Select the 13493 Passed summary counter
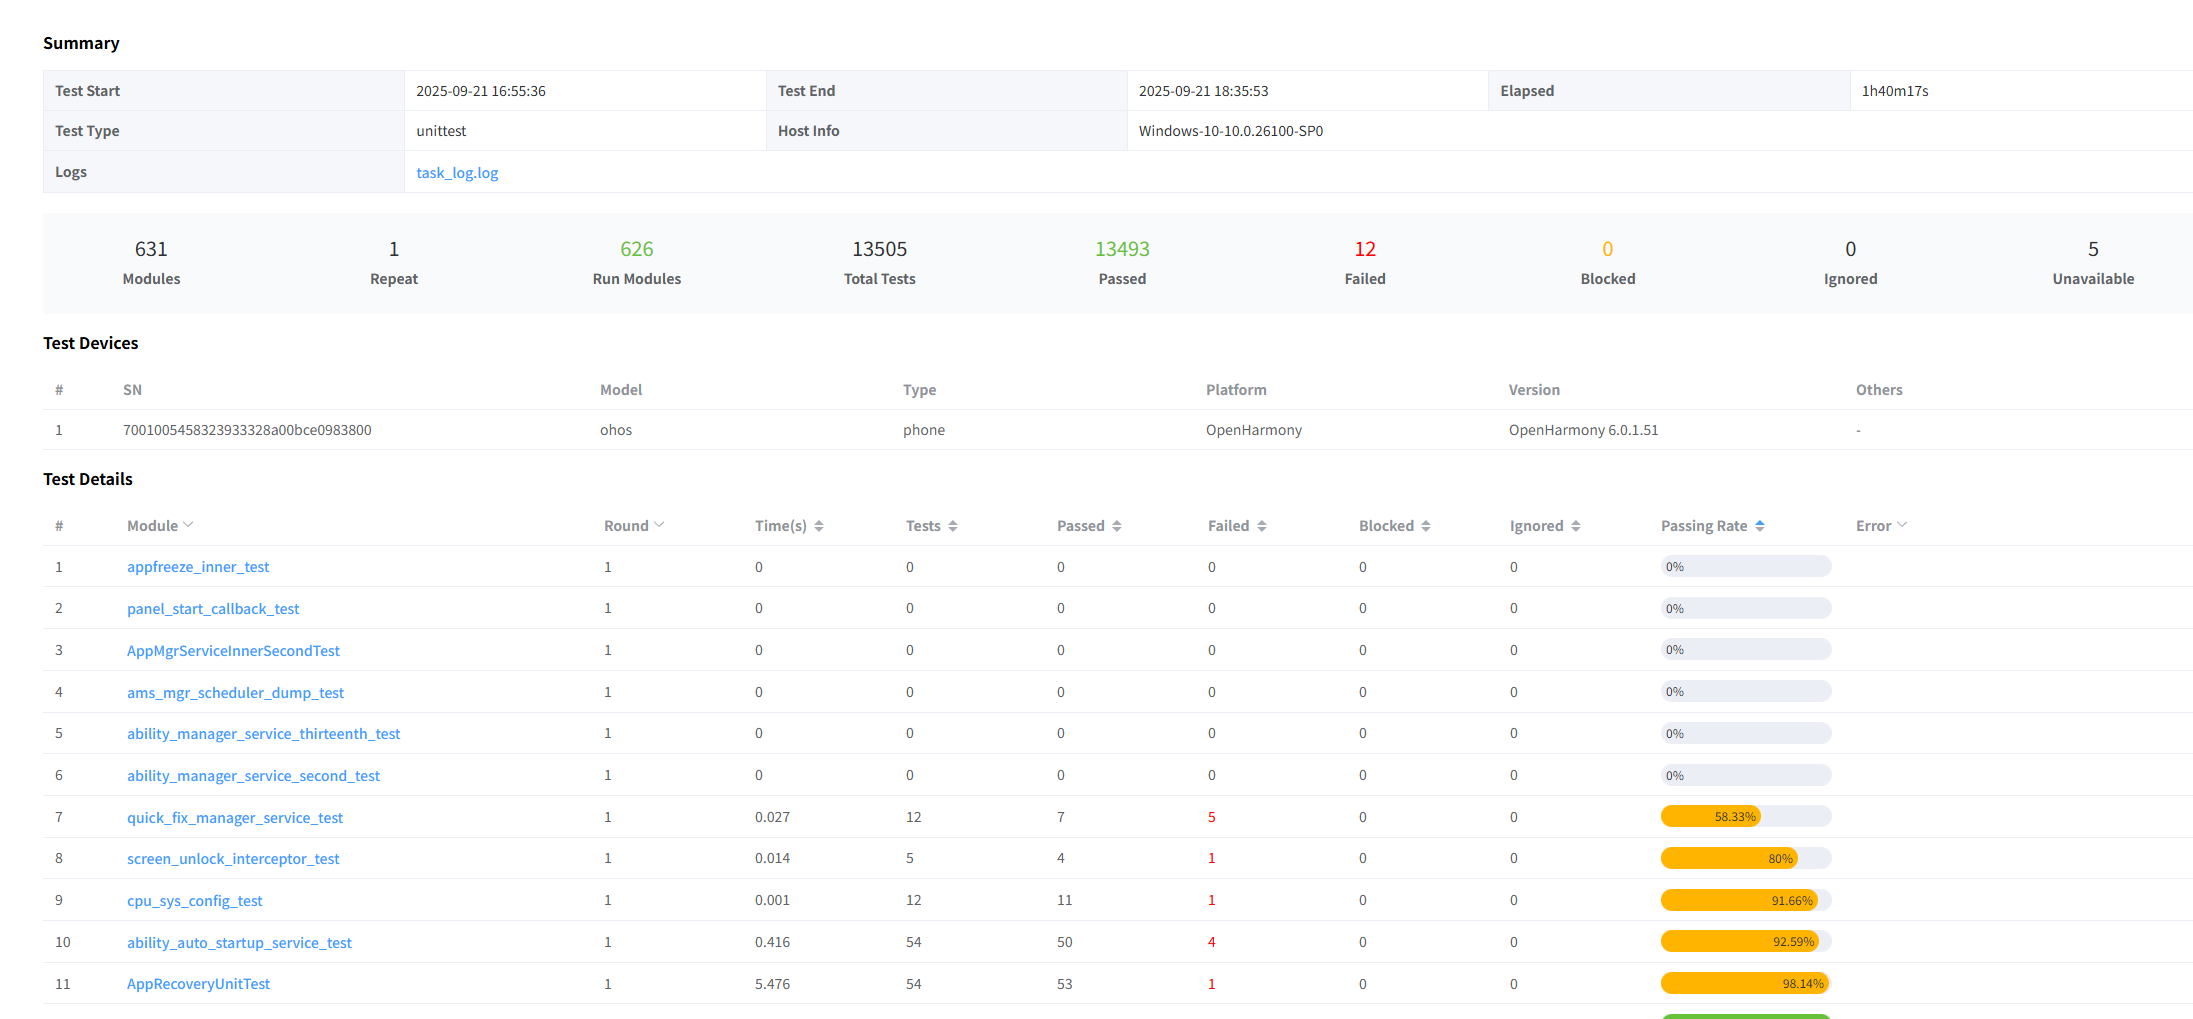Viewport: 2193px width, 1019px height. 1122,262
